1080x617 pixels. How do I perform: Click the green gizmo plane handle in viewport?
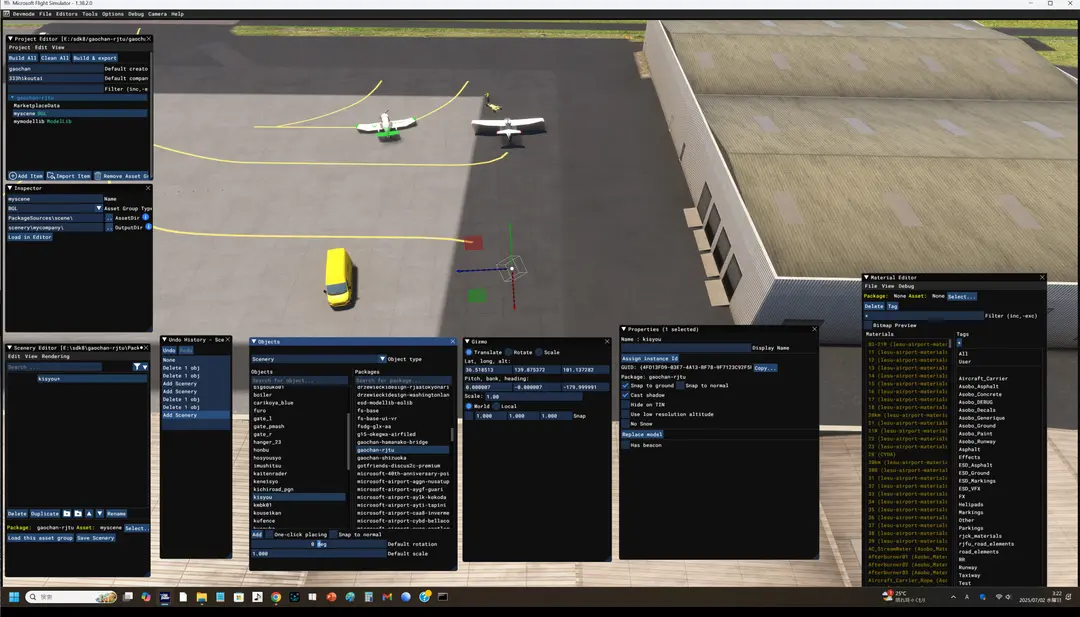(x=477, y=295)
